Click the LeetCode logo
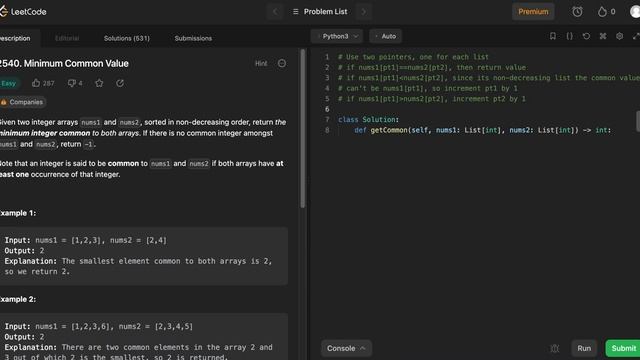 23,11
